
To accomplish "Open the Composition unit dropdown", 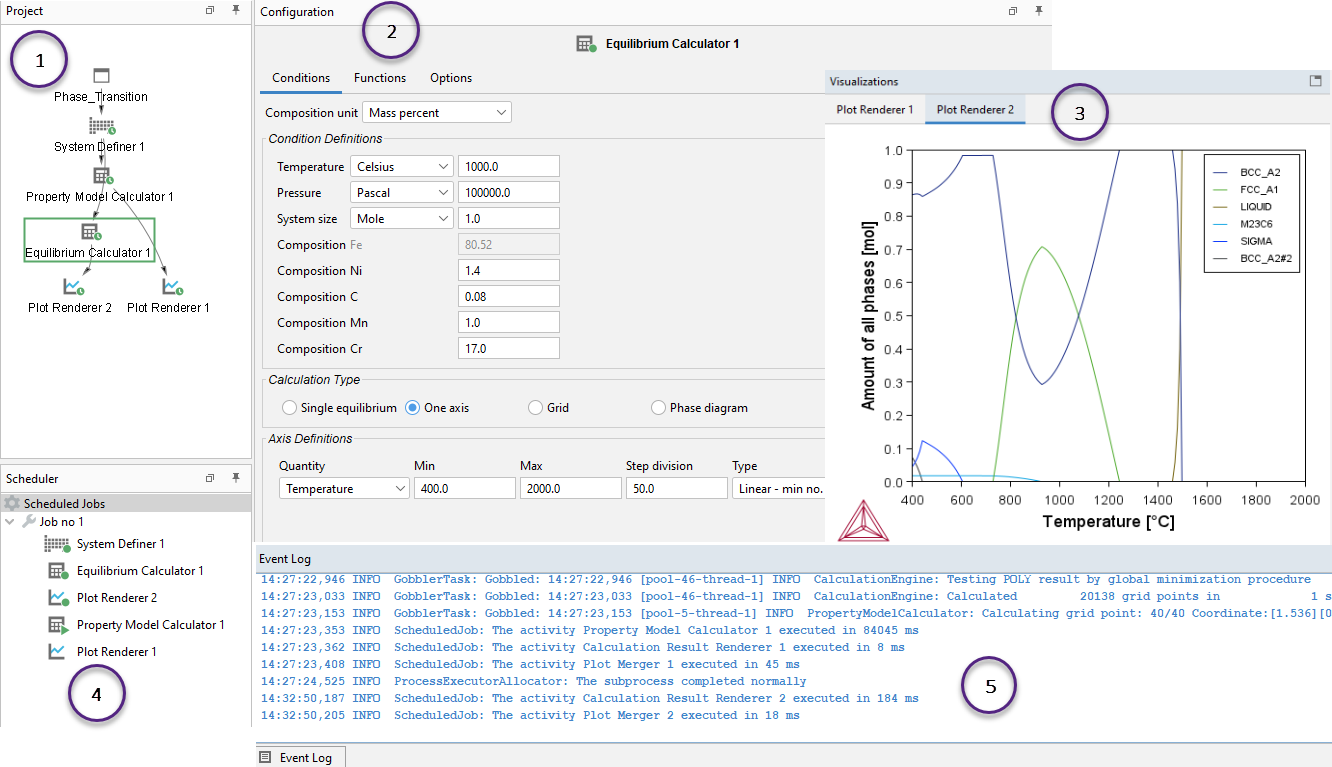I will [437, 112].
